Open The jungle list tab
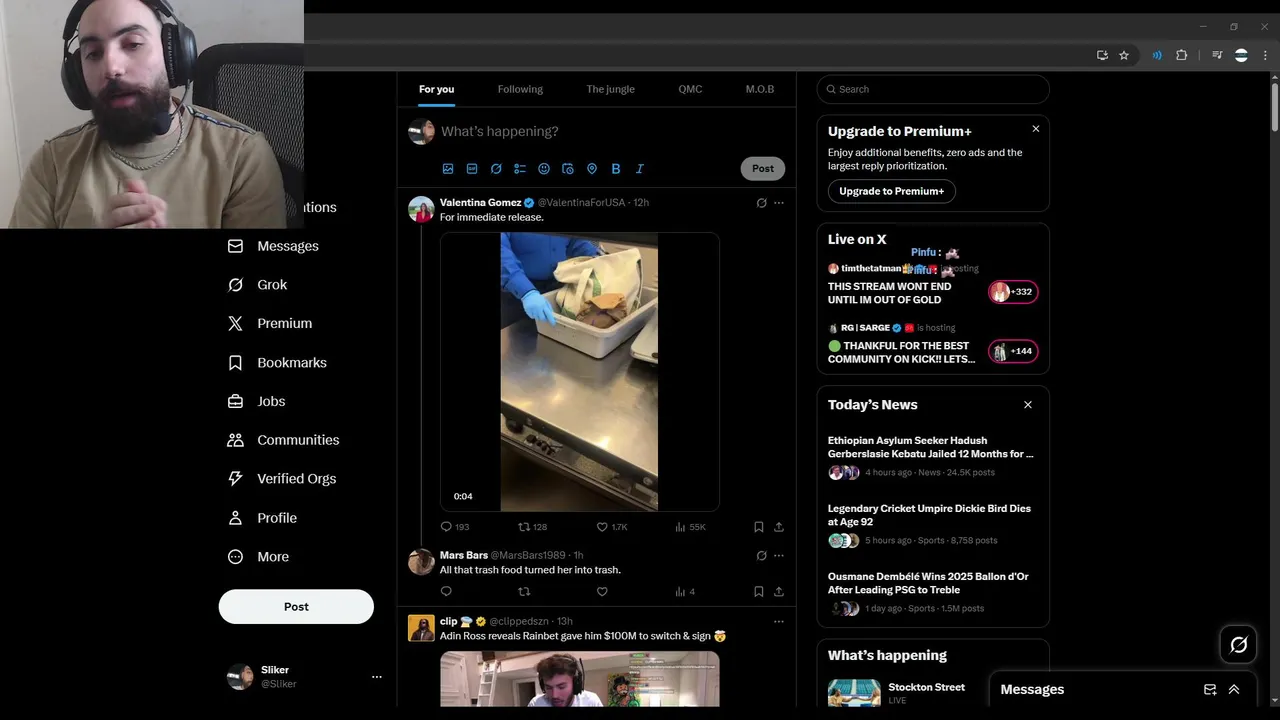 (610, 89)
